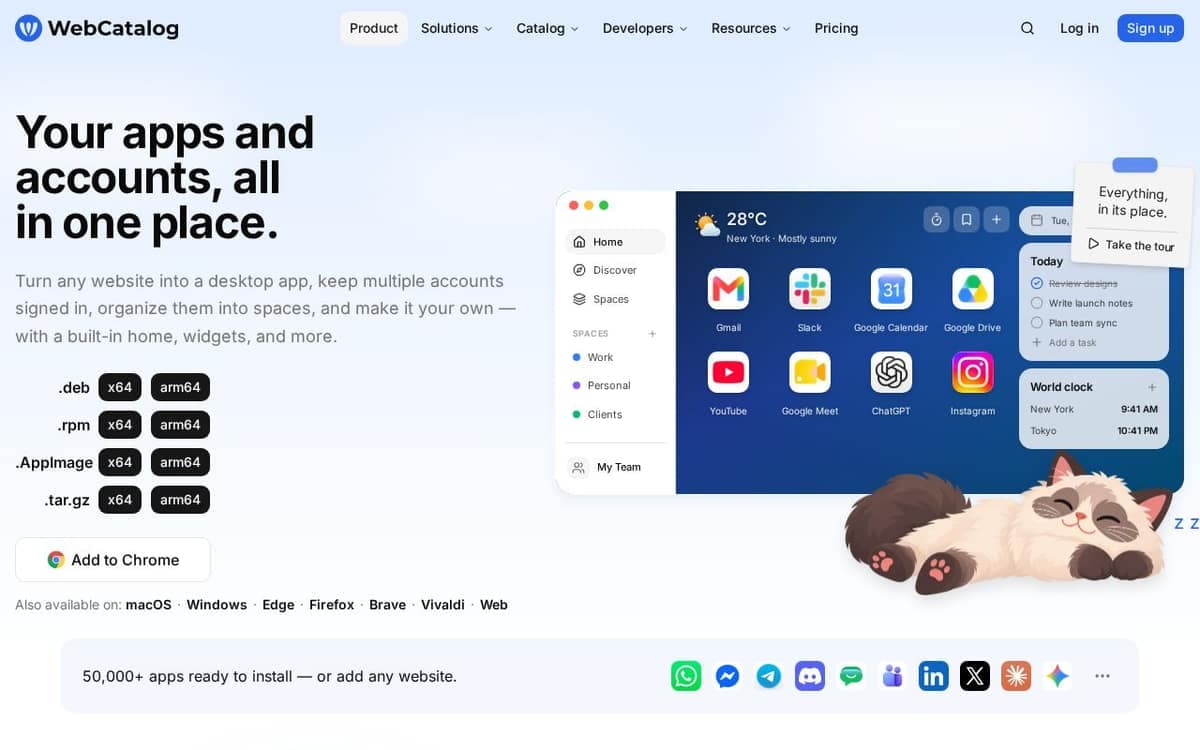Click the Log in link
1200x750 pixels.
1079,28
